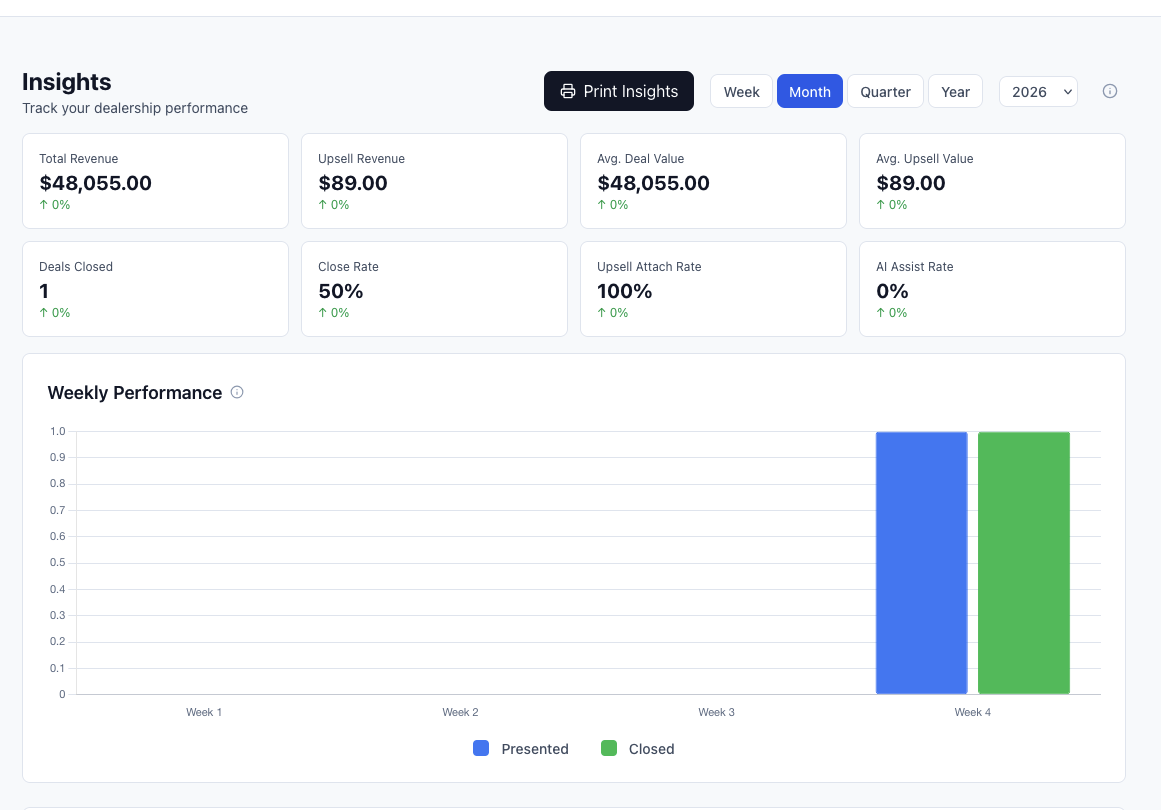Toggle the Month period selector
This screenshot has height=810, width=1161.
click(809, 91)
